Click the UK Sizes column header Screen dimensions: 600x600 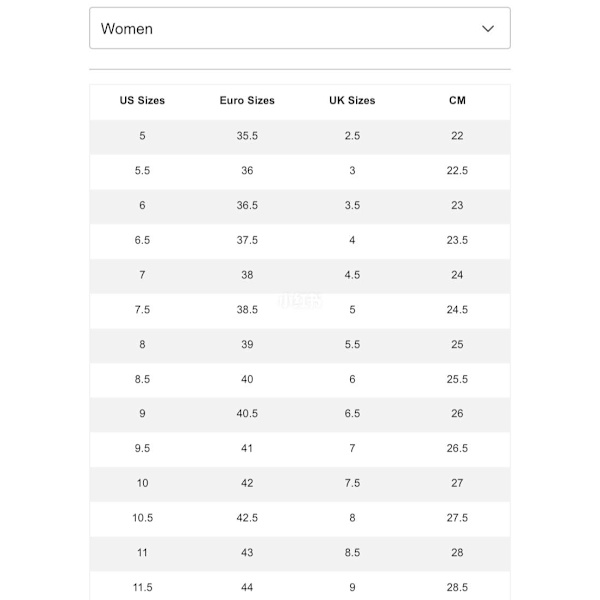click(352, 101)
